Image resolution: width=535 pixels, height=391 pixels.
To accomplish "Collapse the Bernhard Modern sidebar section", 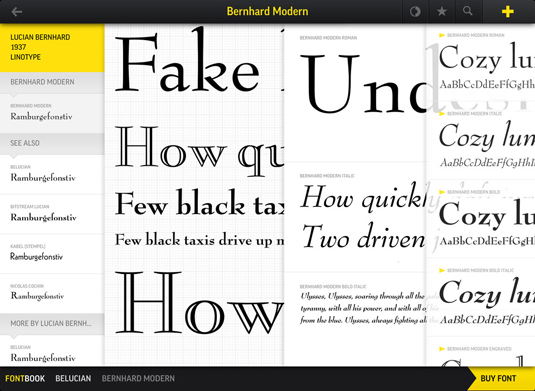I will (52, 82).
